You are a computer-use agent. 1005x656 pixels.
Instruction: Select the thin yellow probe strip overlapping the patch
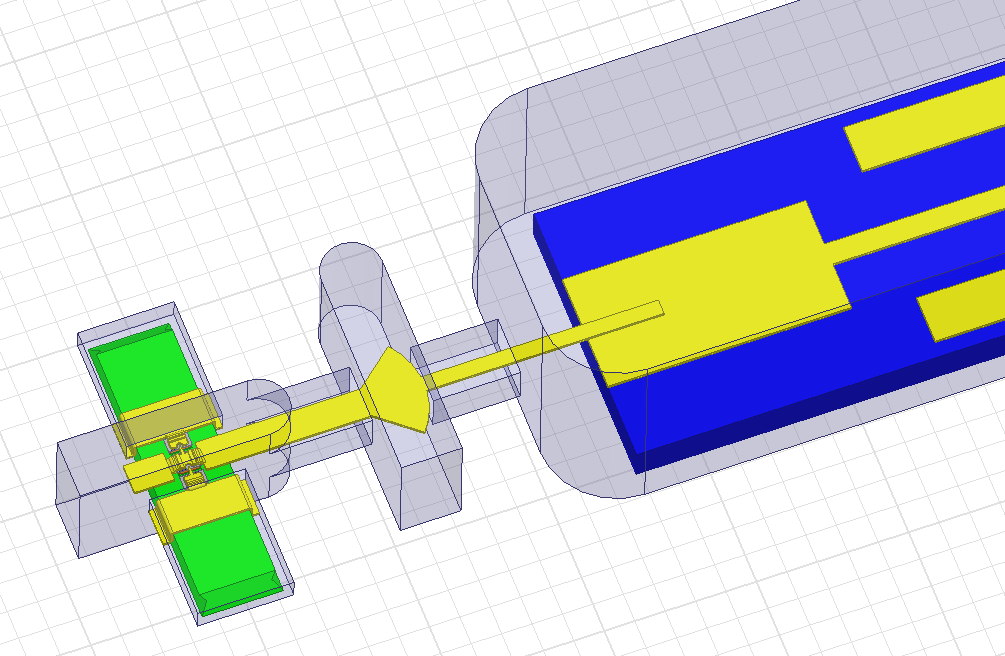point(545,345)
